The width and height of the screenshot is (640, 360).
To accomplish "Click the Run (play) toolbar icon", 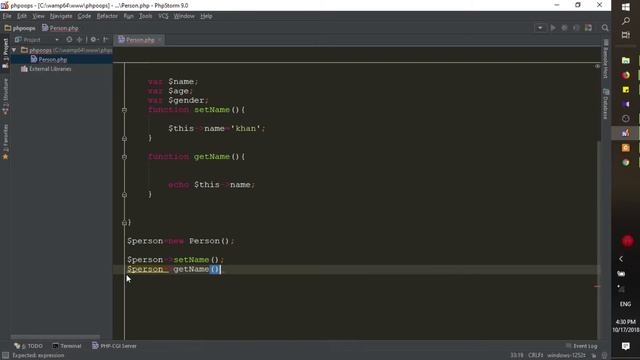I will (553, 28).
